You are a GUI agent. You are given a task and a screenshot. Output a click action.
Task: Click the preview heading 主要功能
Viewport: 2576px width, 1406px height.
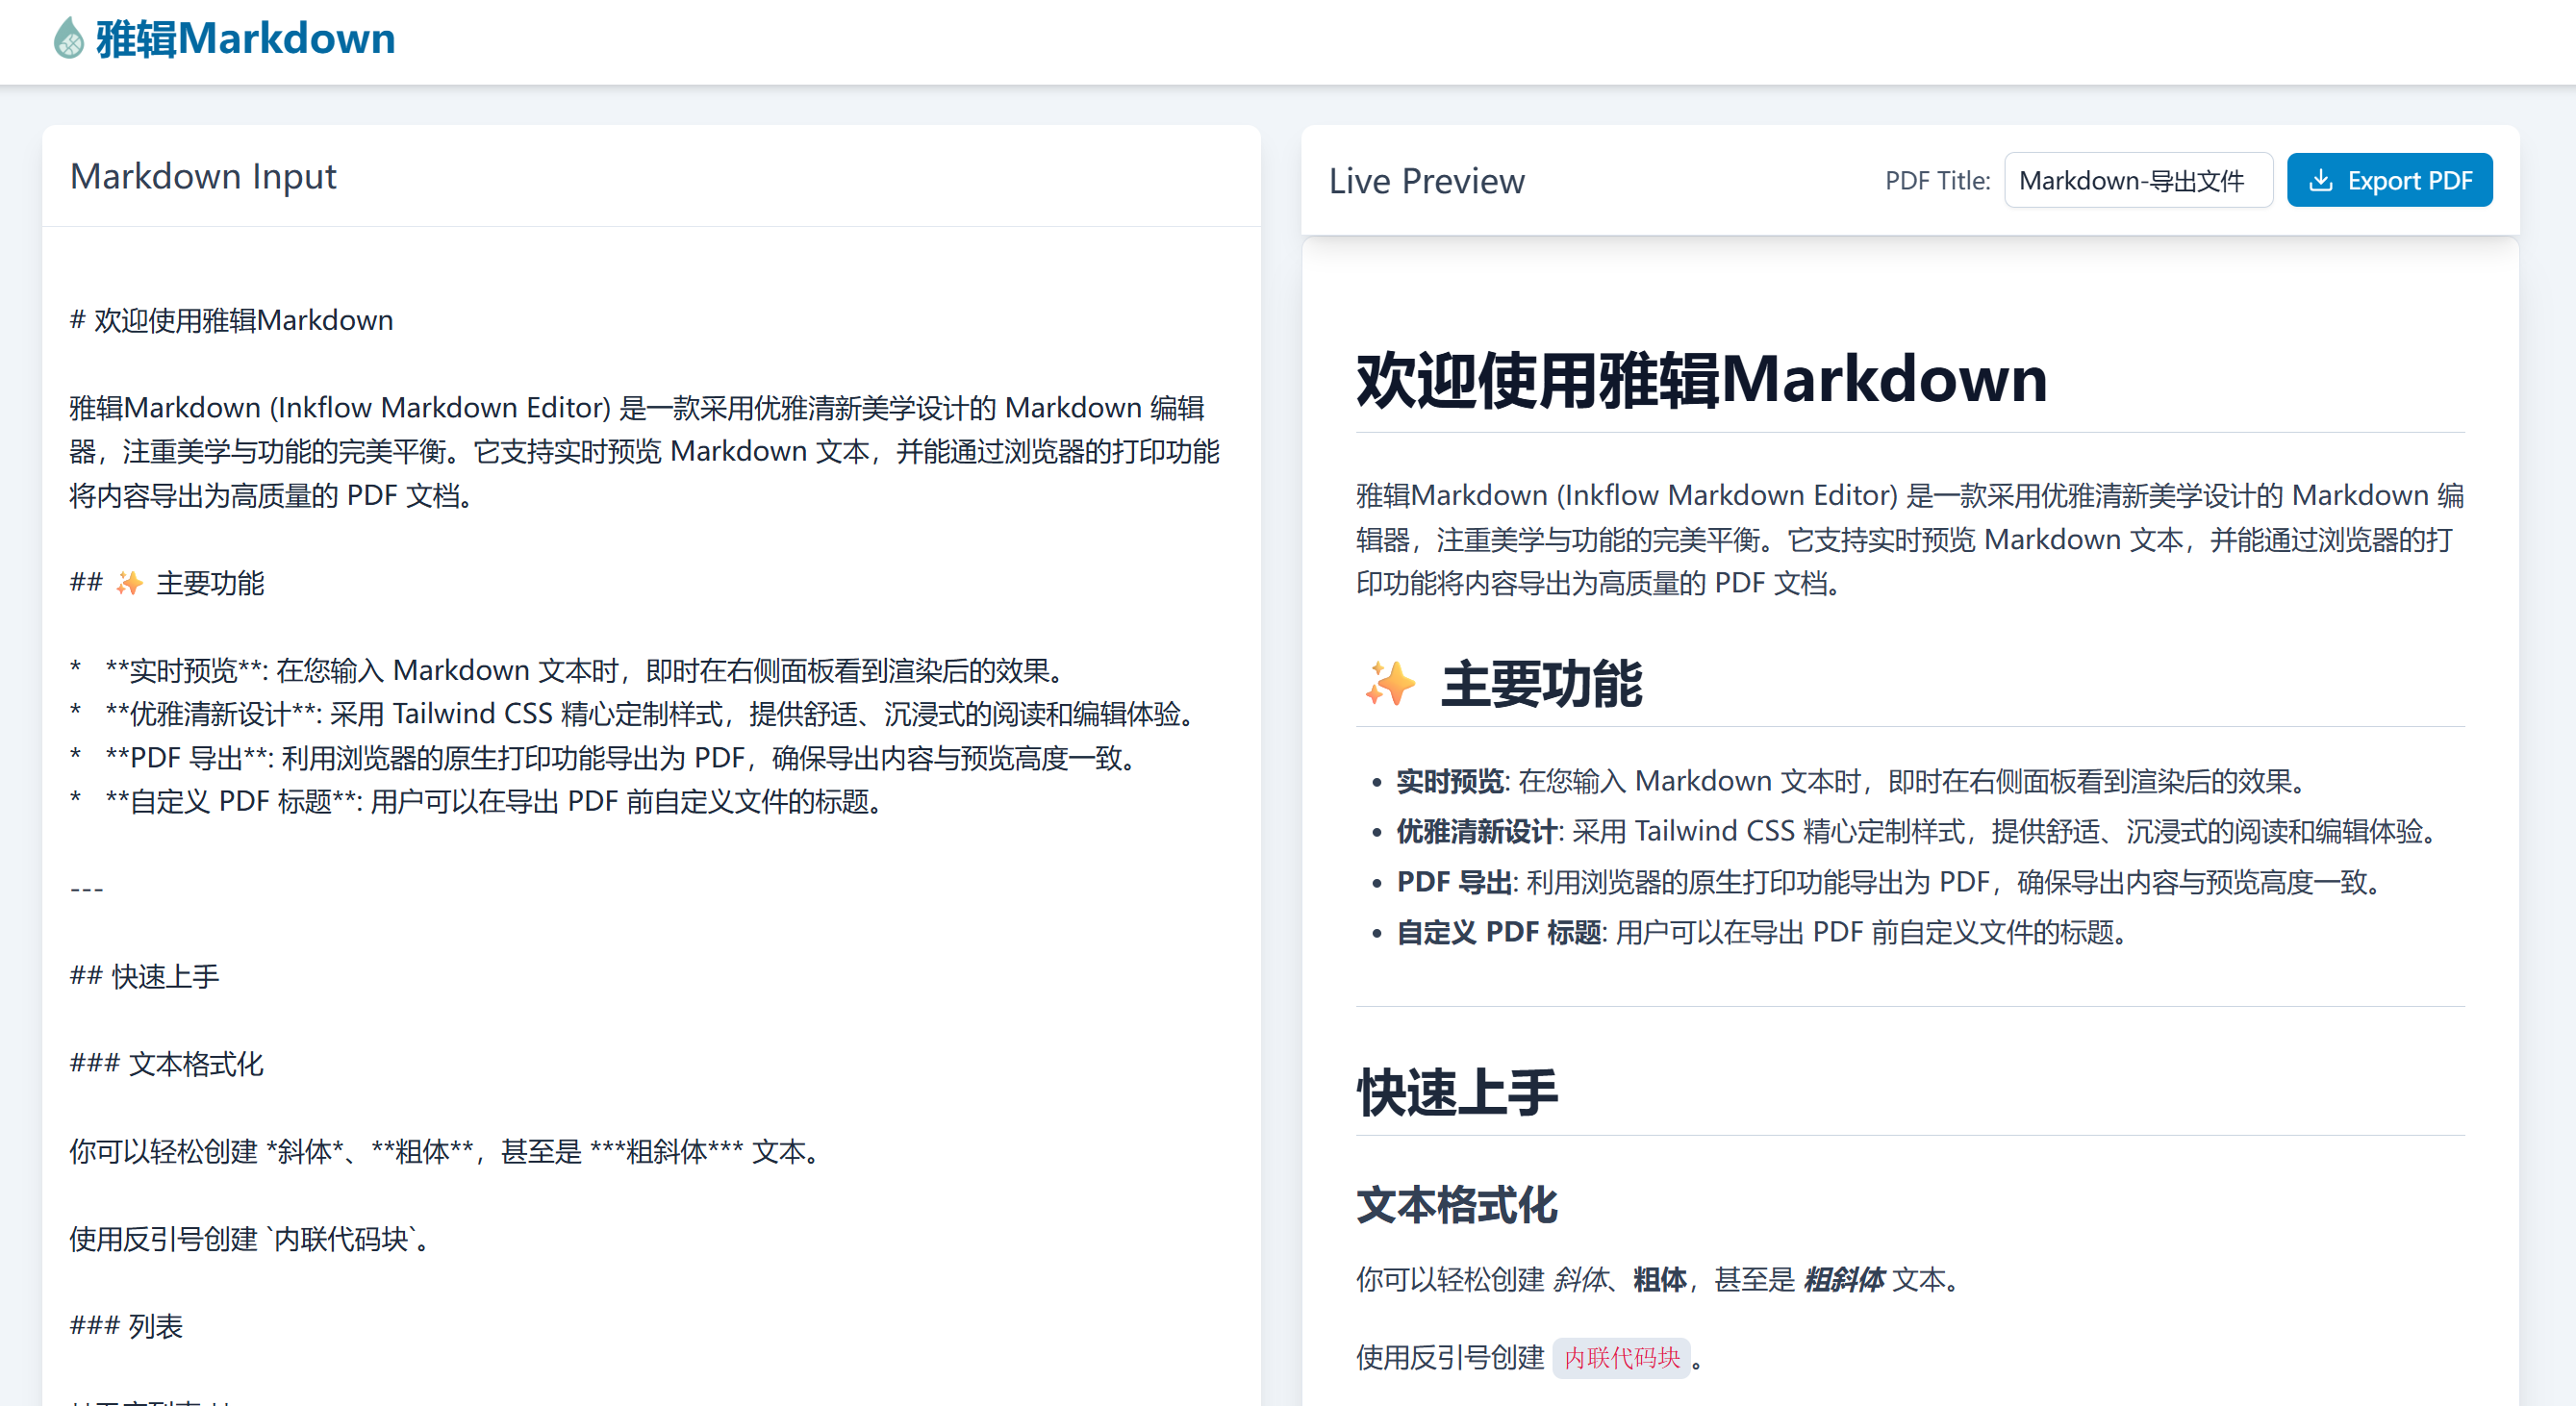(1541, 684)
